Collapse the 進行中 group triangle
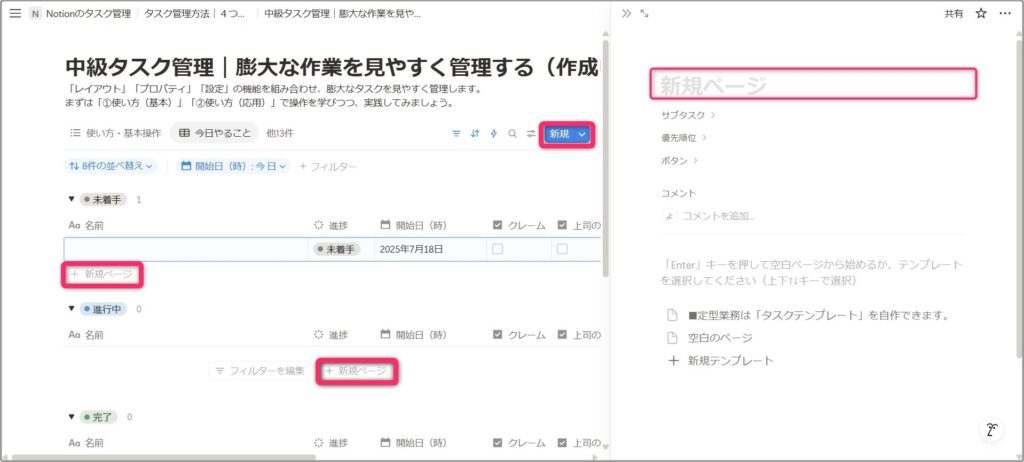 [x=71, y=308]
